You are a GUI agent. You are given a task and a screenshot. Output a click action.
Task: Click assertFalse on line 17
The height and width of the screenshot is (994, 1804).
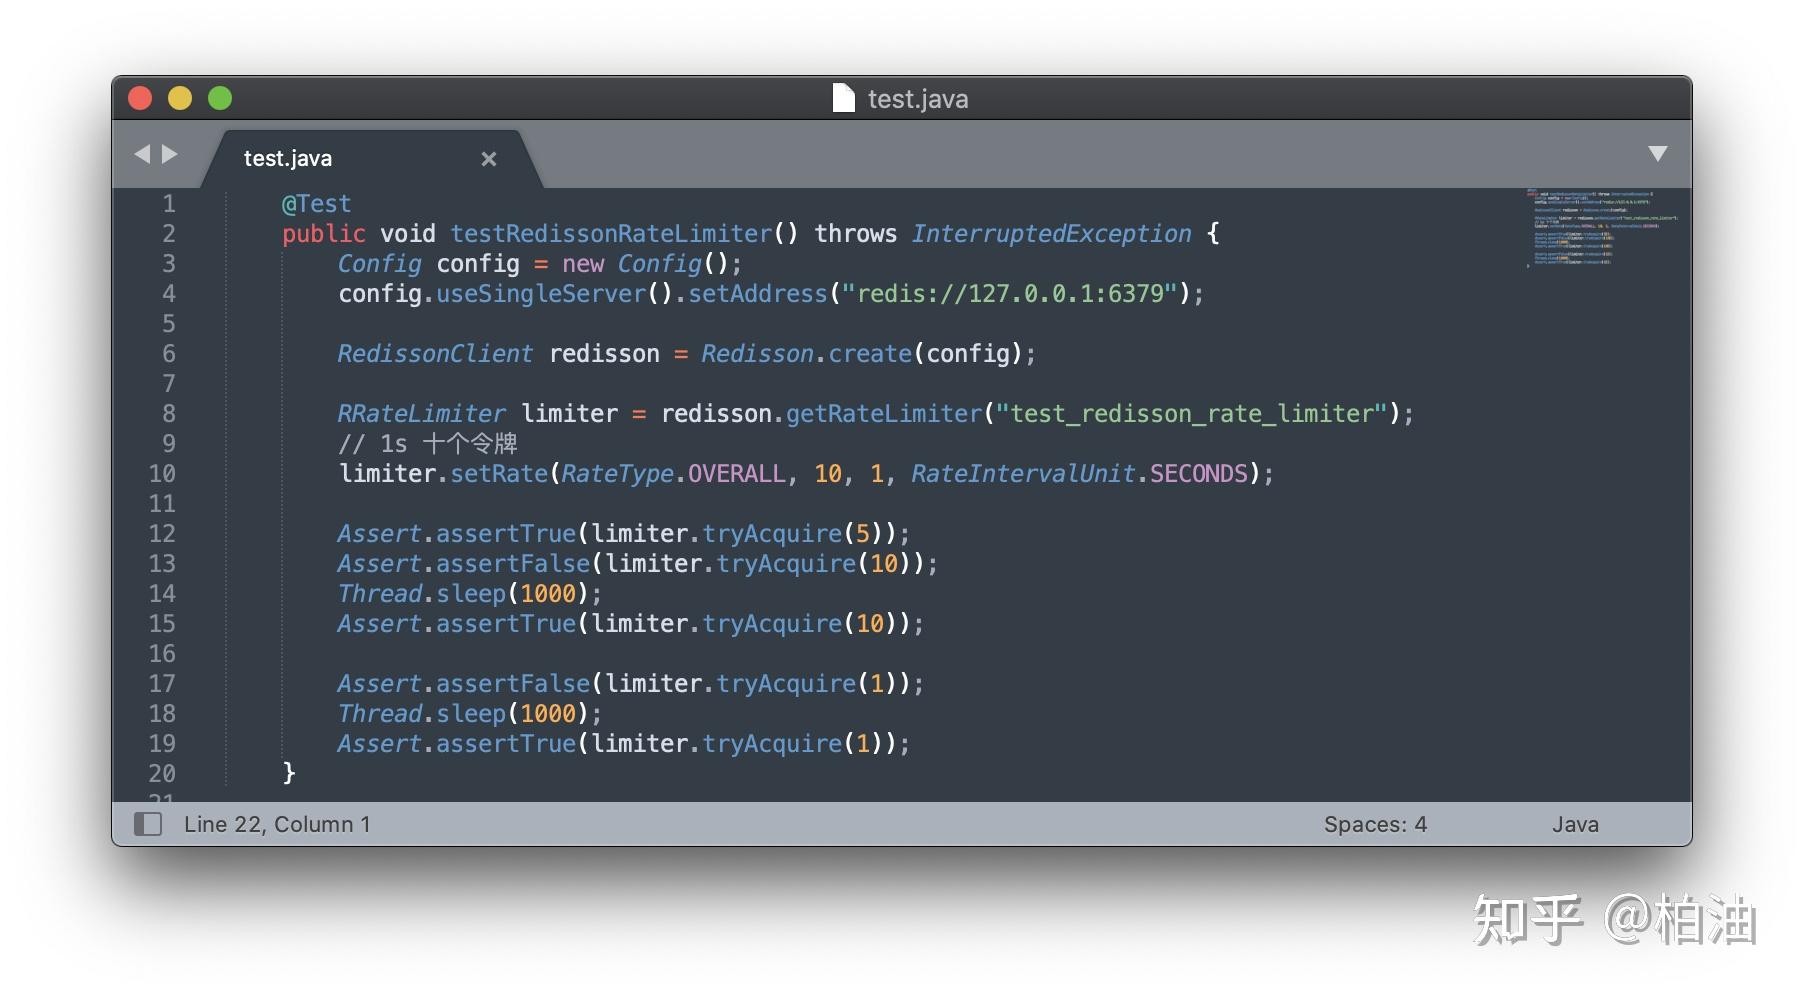tap(513, 684)
